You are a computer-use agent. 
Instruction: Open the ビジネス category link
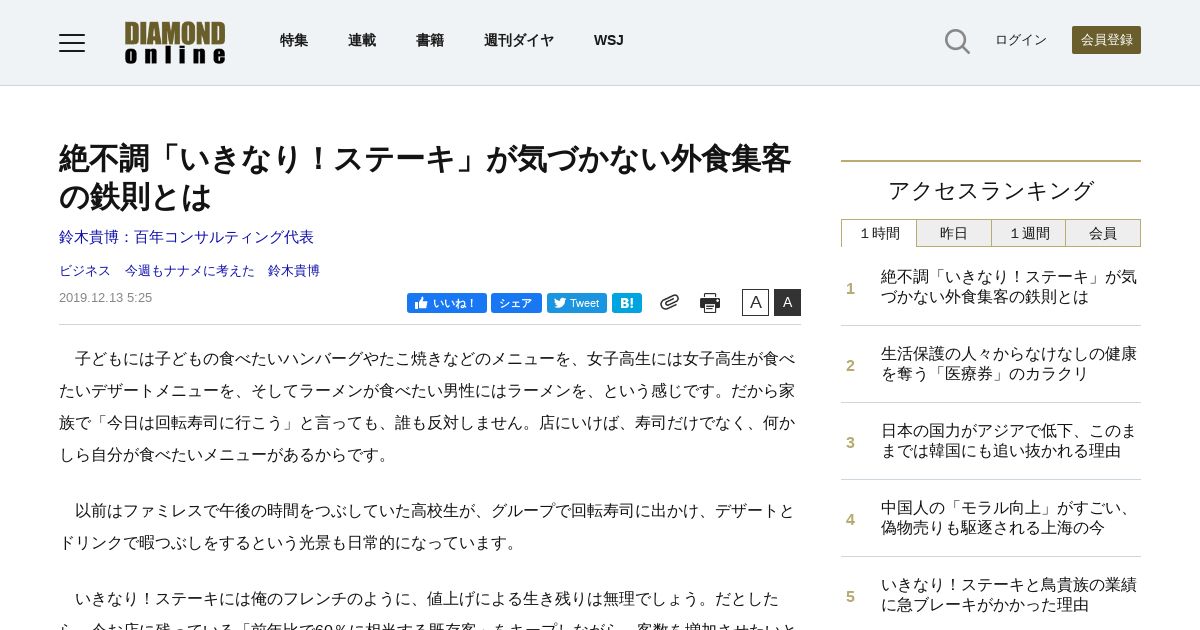point(85,271)
